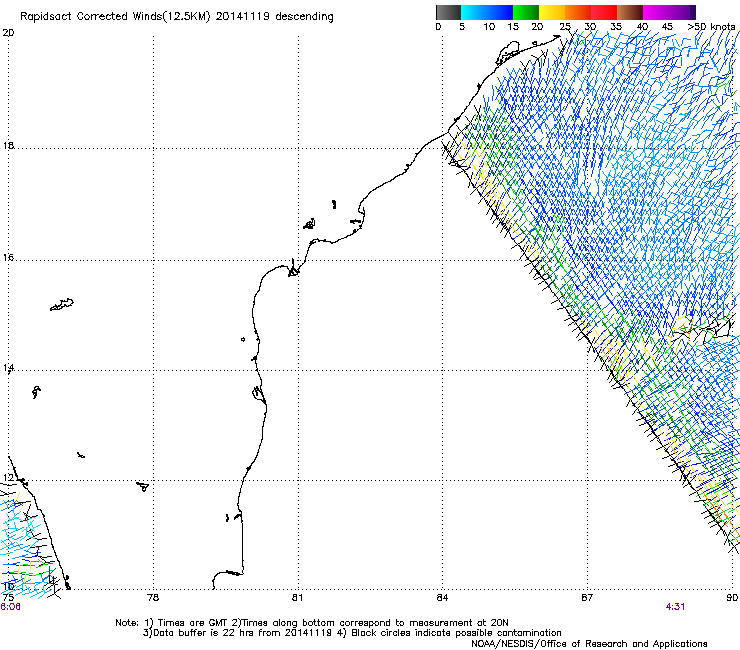The height and width of the screenshot is (650, 740).
Task: Click the yellow 20-25 knots legend swatch
Action: coord(552,12)
